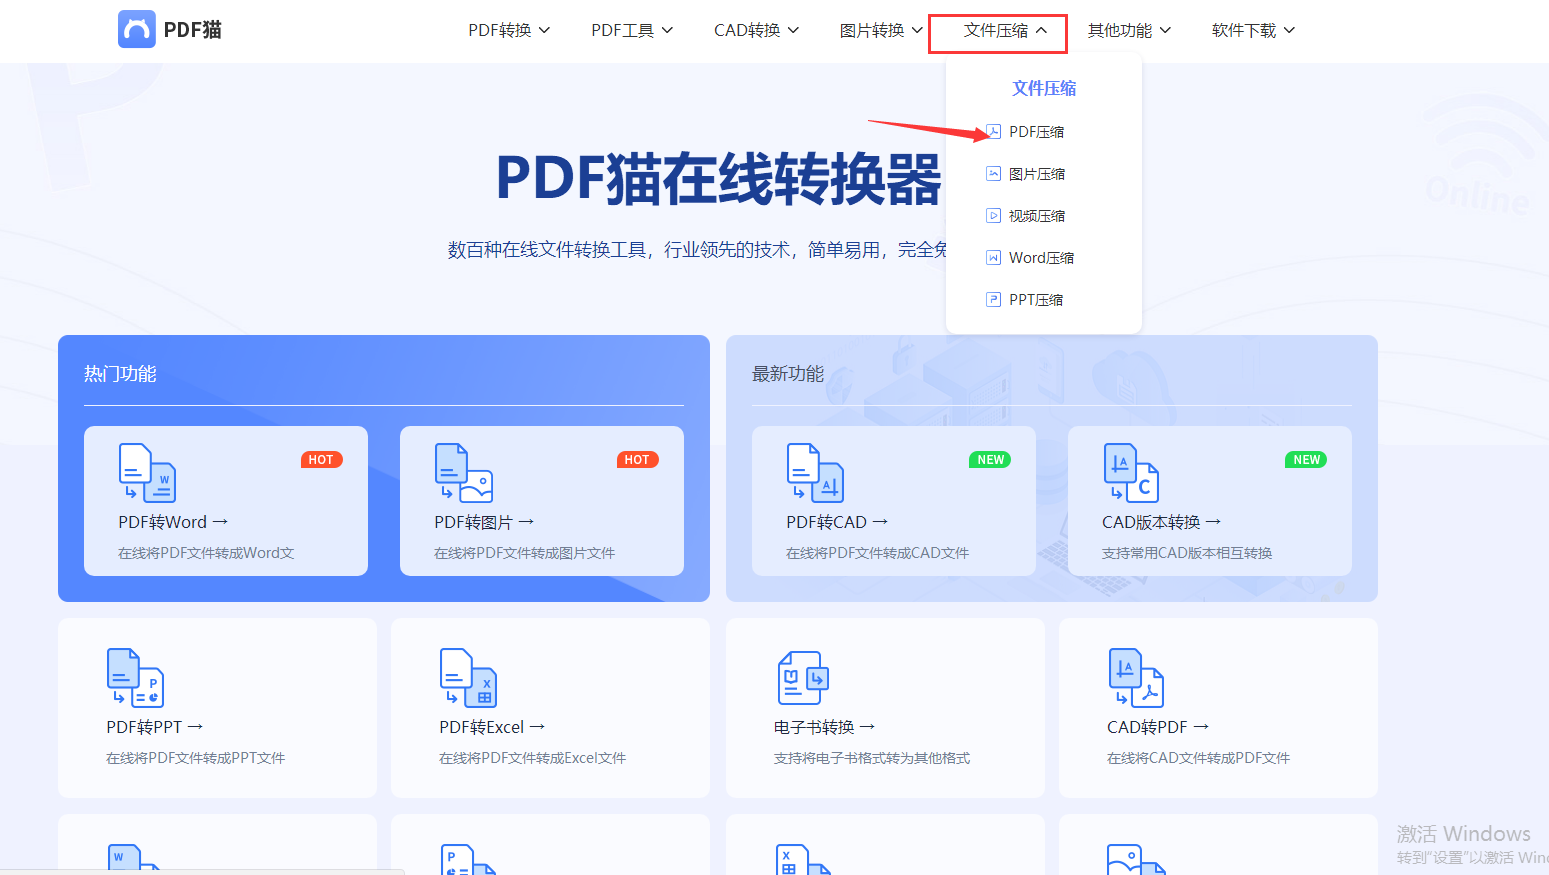Click 支持常用CAD版本相互转换 description
This screenshot has width=1549, height=875.
[x=1187, y=553]
